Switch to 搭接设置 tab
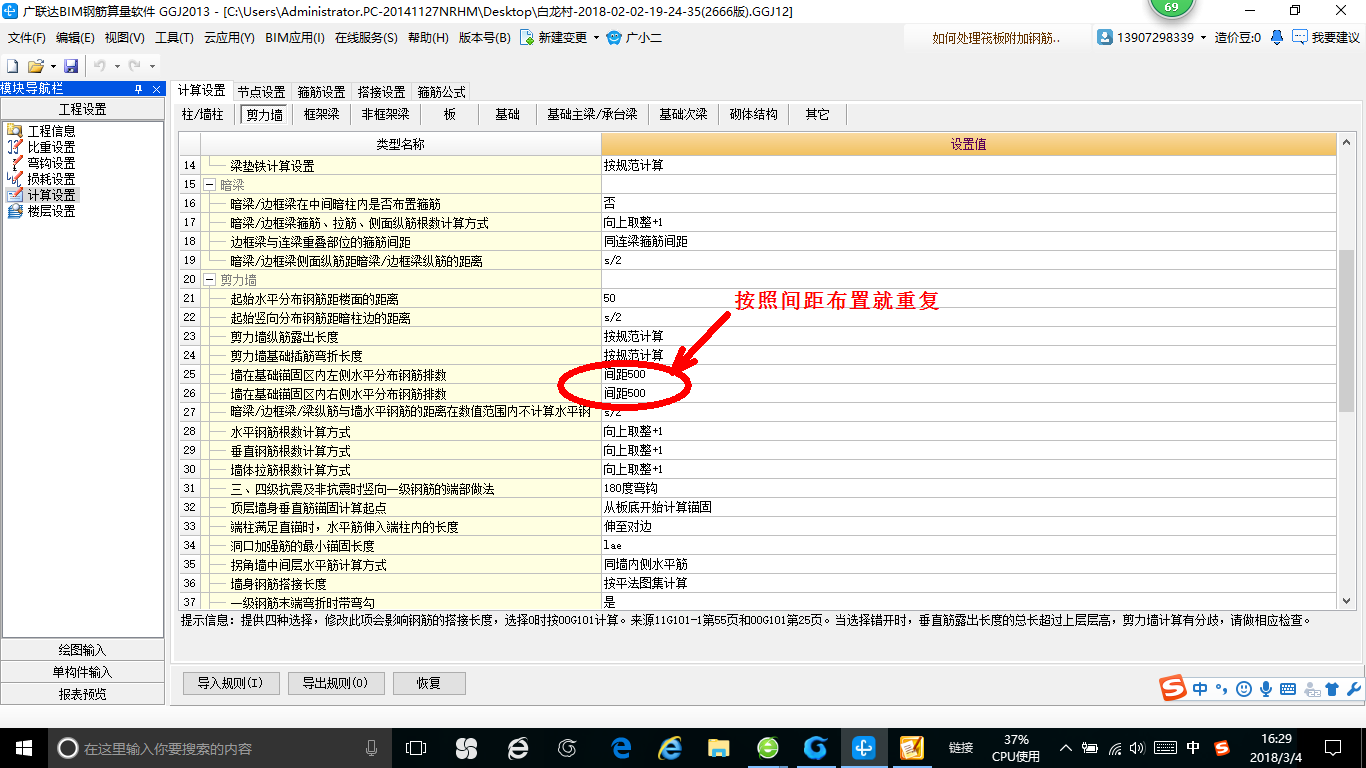Screen dimensions: 1366x768 point(381,92)
